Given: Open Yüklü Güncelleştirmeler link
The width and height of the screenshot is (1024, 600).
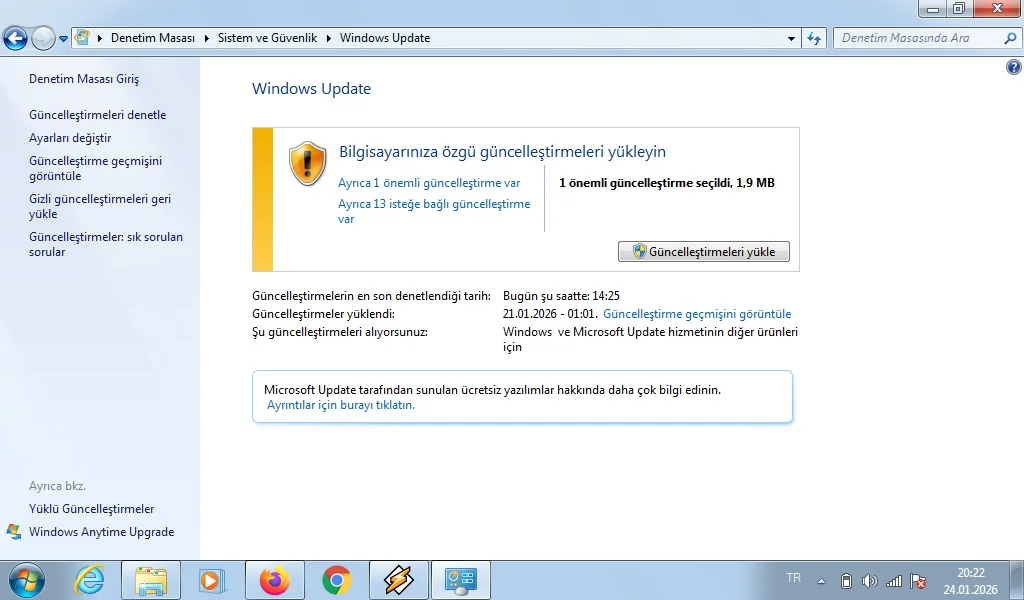Looking at the screenshot, I should [91, 509].
